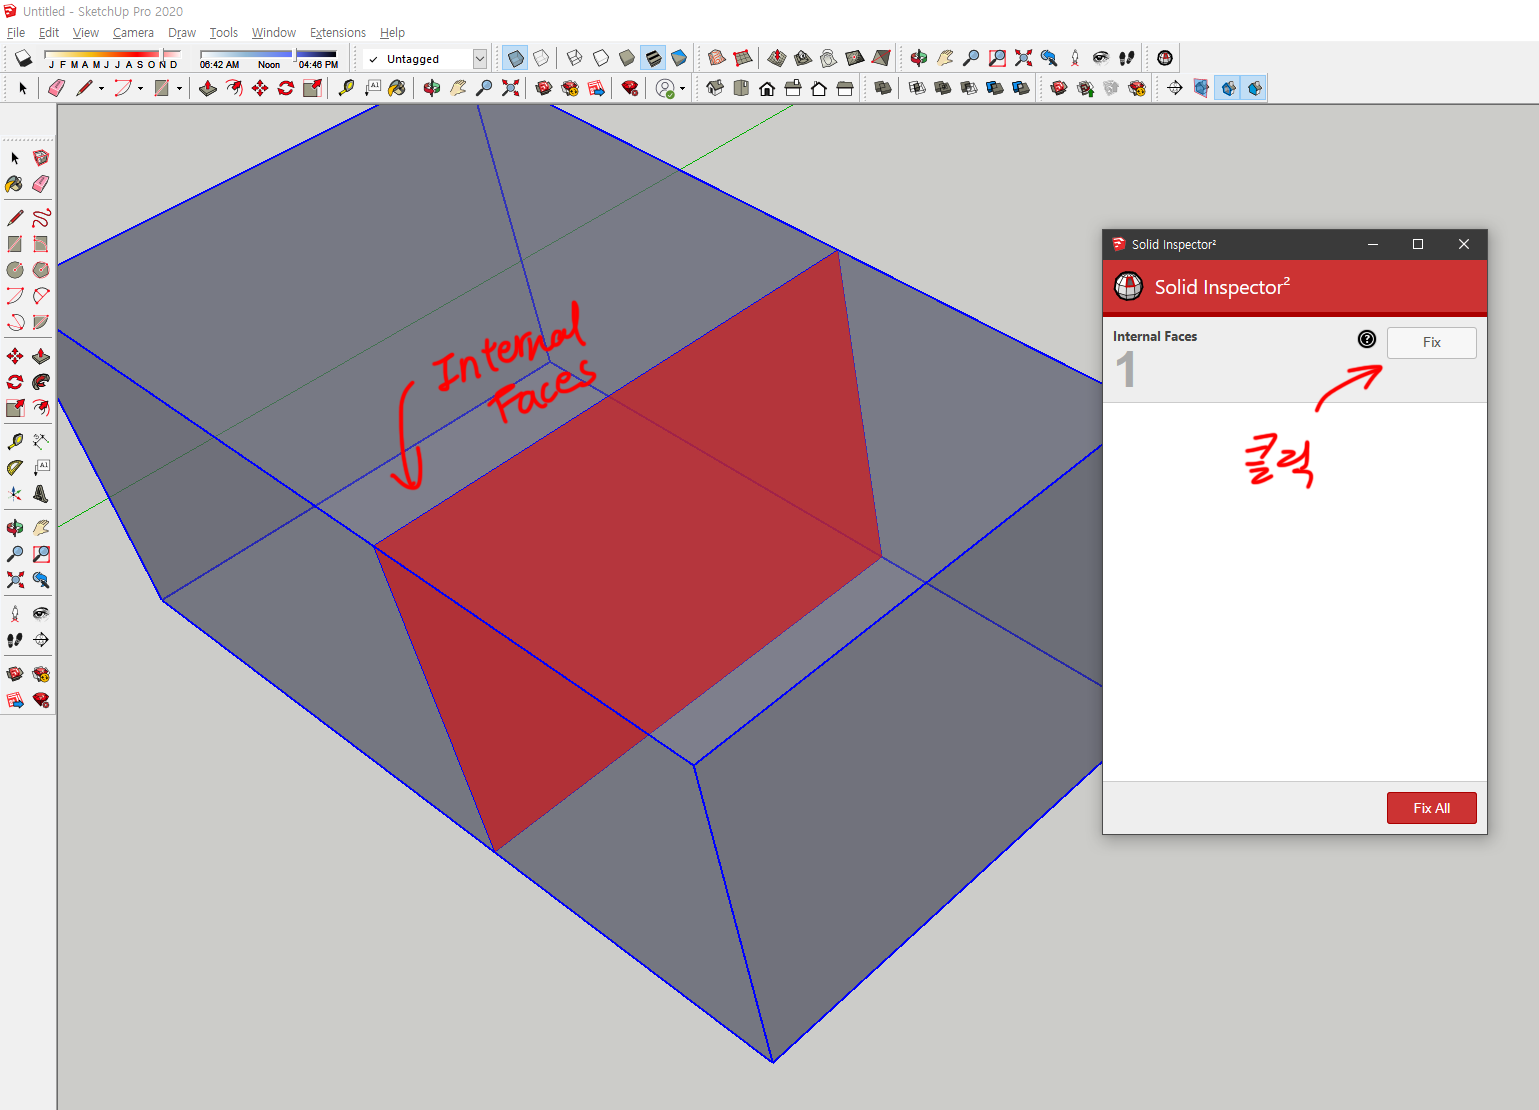Open Solid Inspector from the top toolbar

tap(1165, 58)
